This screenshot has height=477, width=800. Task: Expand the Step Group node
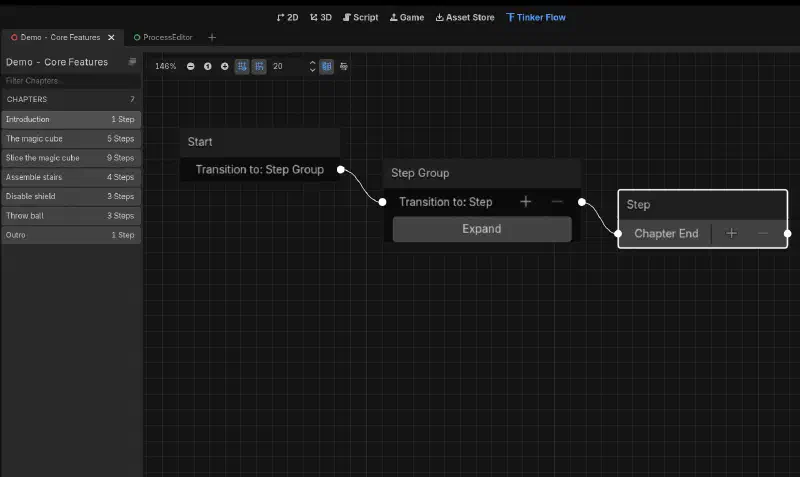(482, 229)
